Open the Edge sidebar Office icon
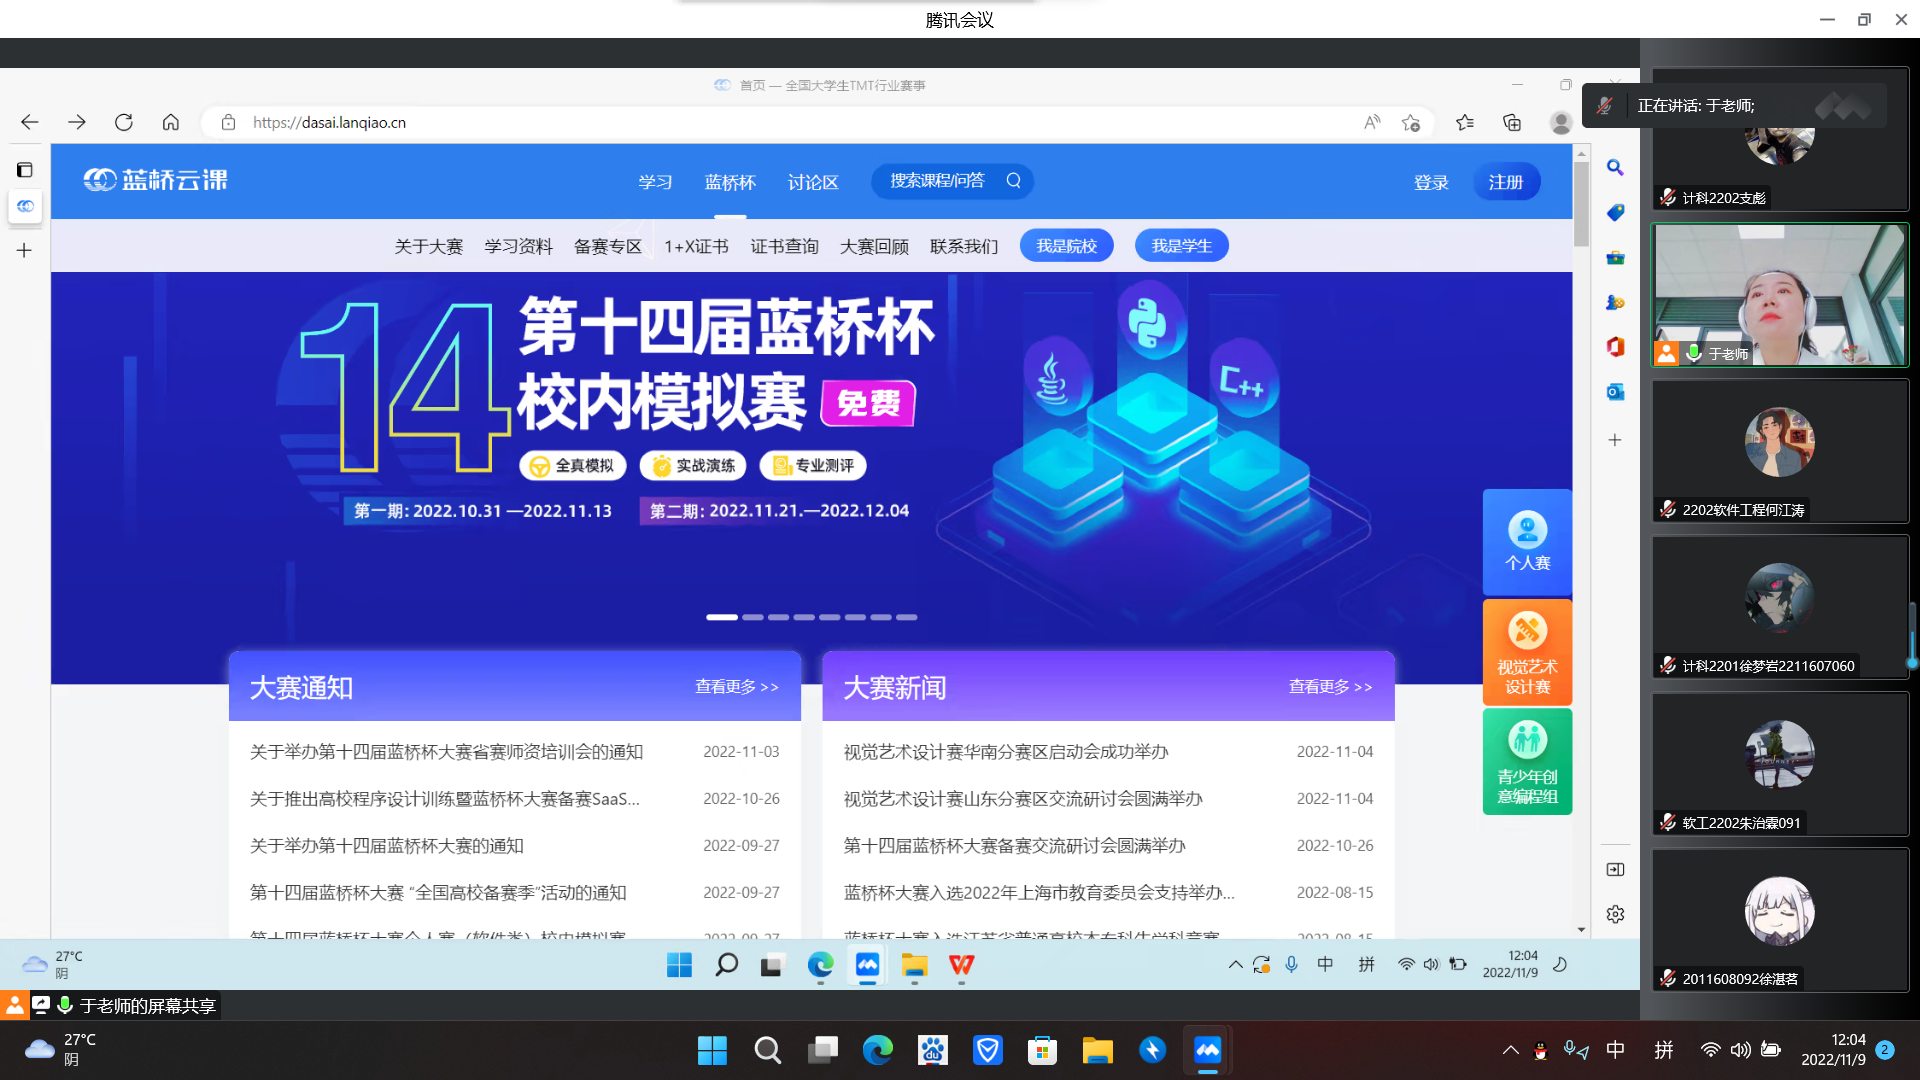The height and width of the screenshot is (1080, 1920). coord(1615,347)
